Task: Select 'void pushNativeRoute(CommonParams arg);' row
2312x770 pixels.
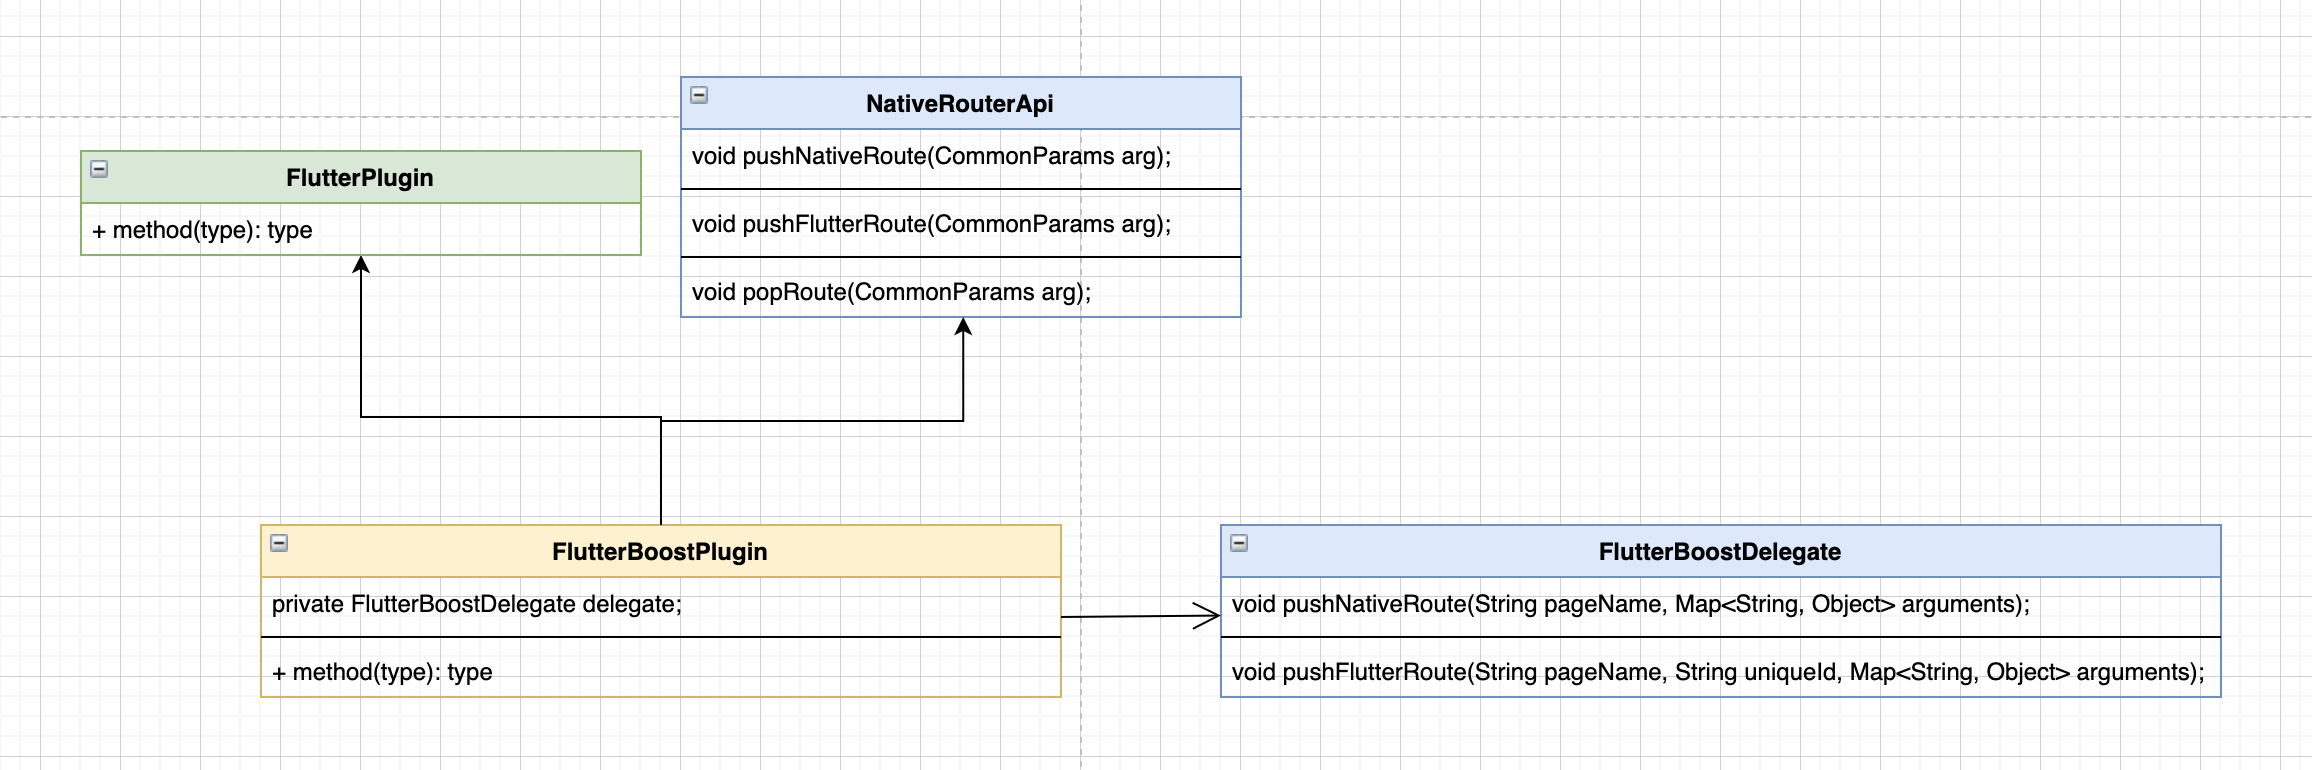Action: 961,156
